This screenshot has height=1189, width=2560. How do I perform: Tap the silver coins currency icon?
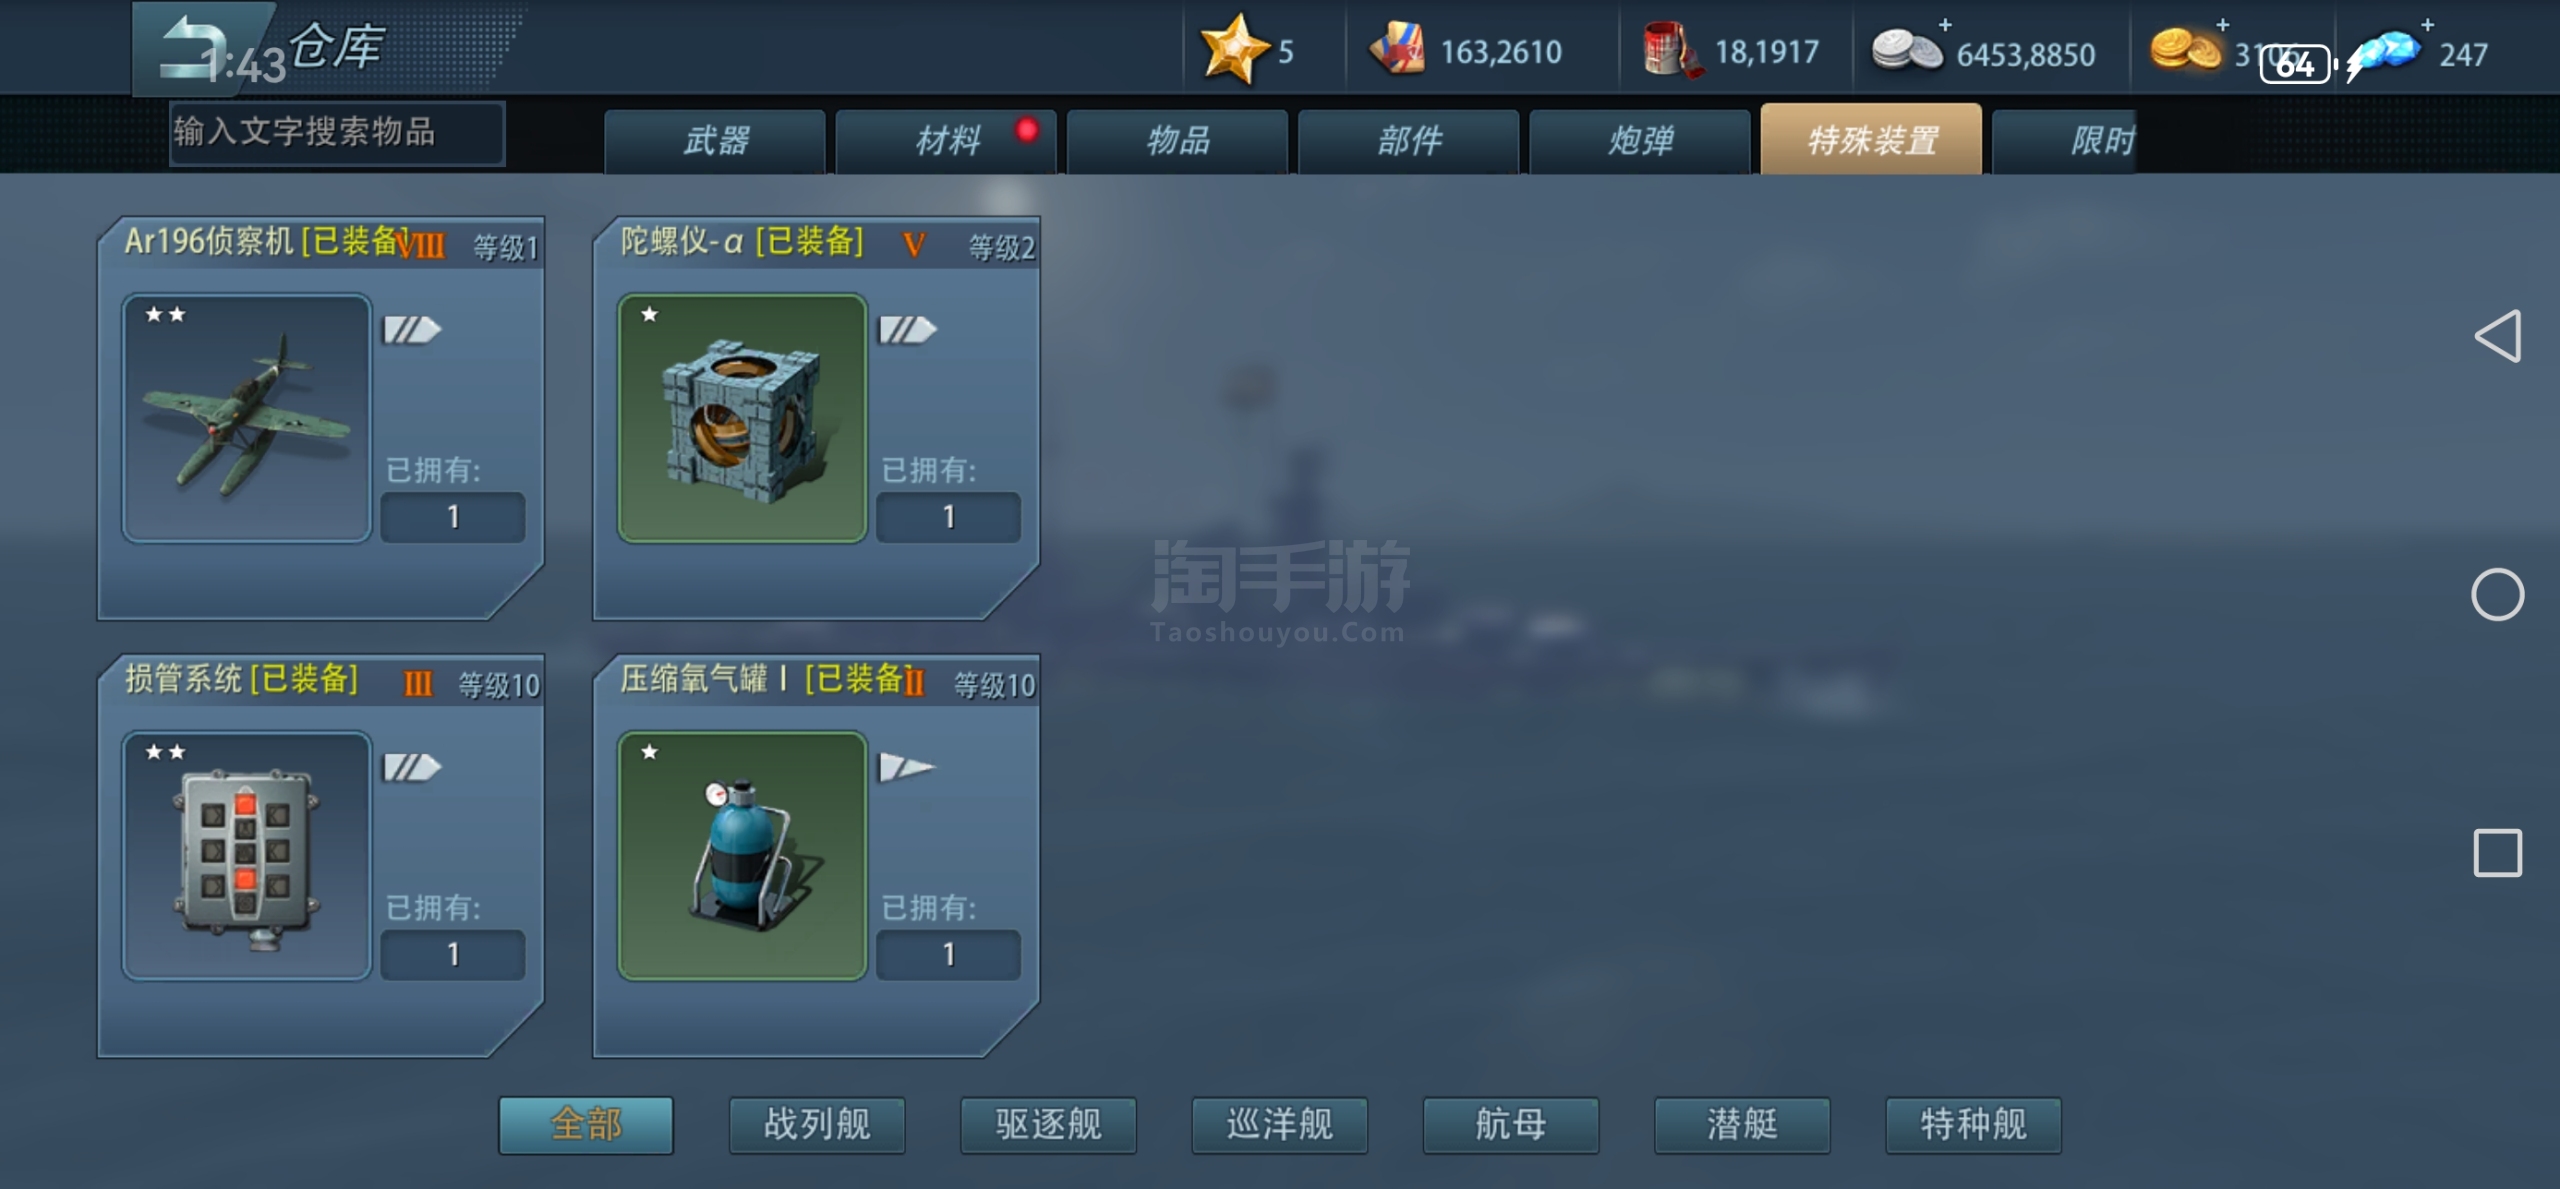(1906, 50)
